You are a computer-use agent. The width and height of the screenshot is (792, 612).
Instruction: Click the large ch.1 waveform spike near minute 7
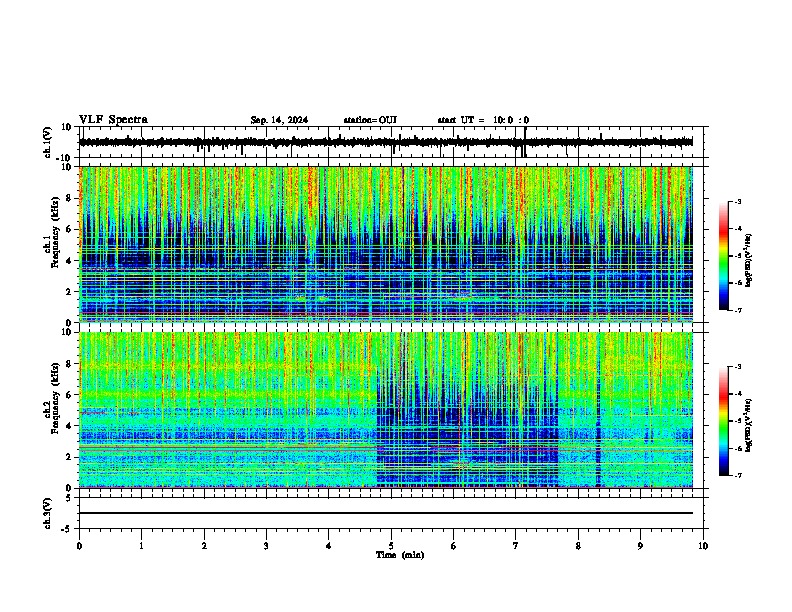coord(524,142)
